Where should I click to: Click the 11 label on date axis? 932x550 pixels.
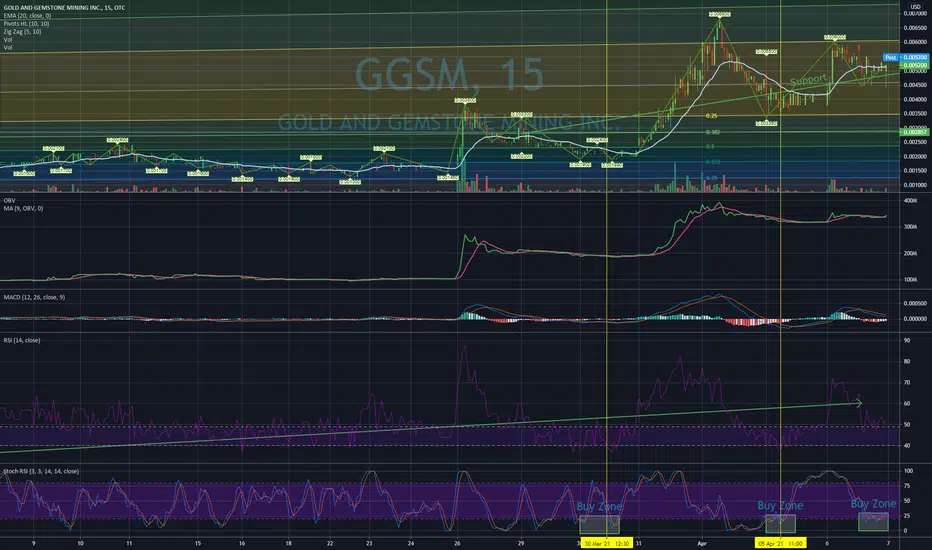(129, 543)
